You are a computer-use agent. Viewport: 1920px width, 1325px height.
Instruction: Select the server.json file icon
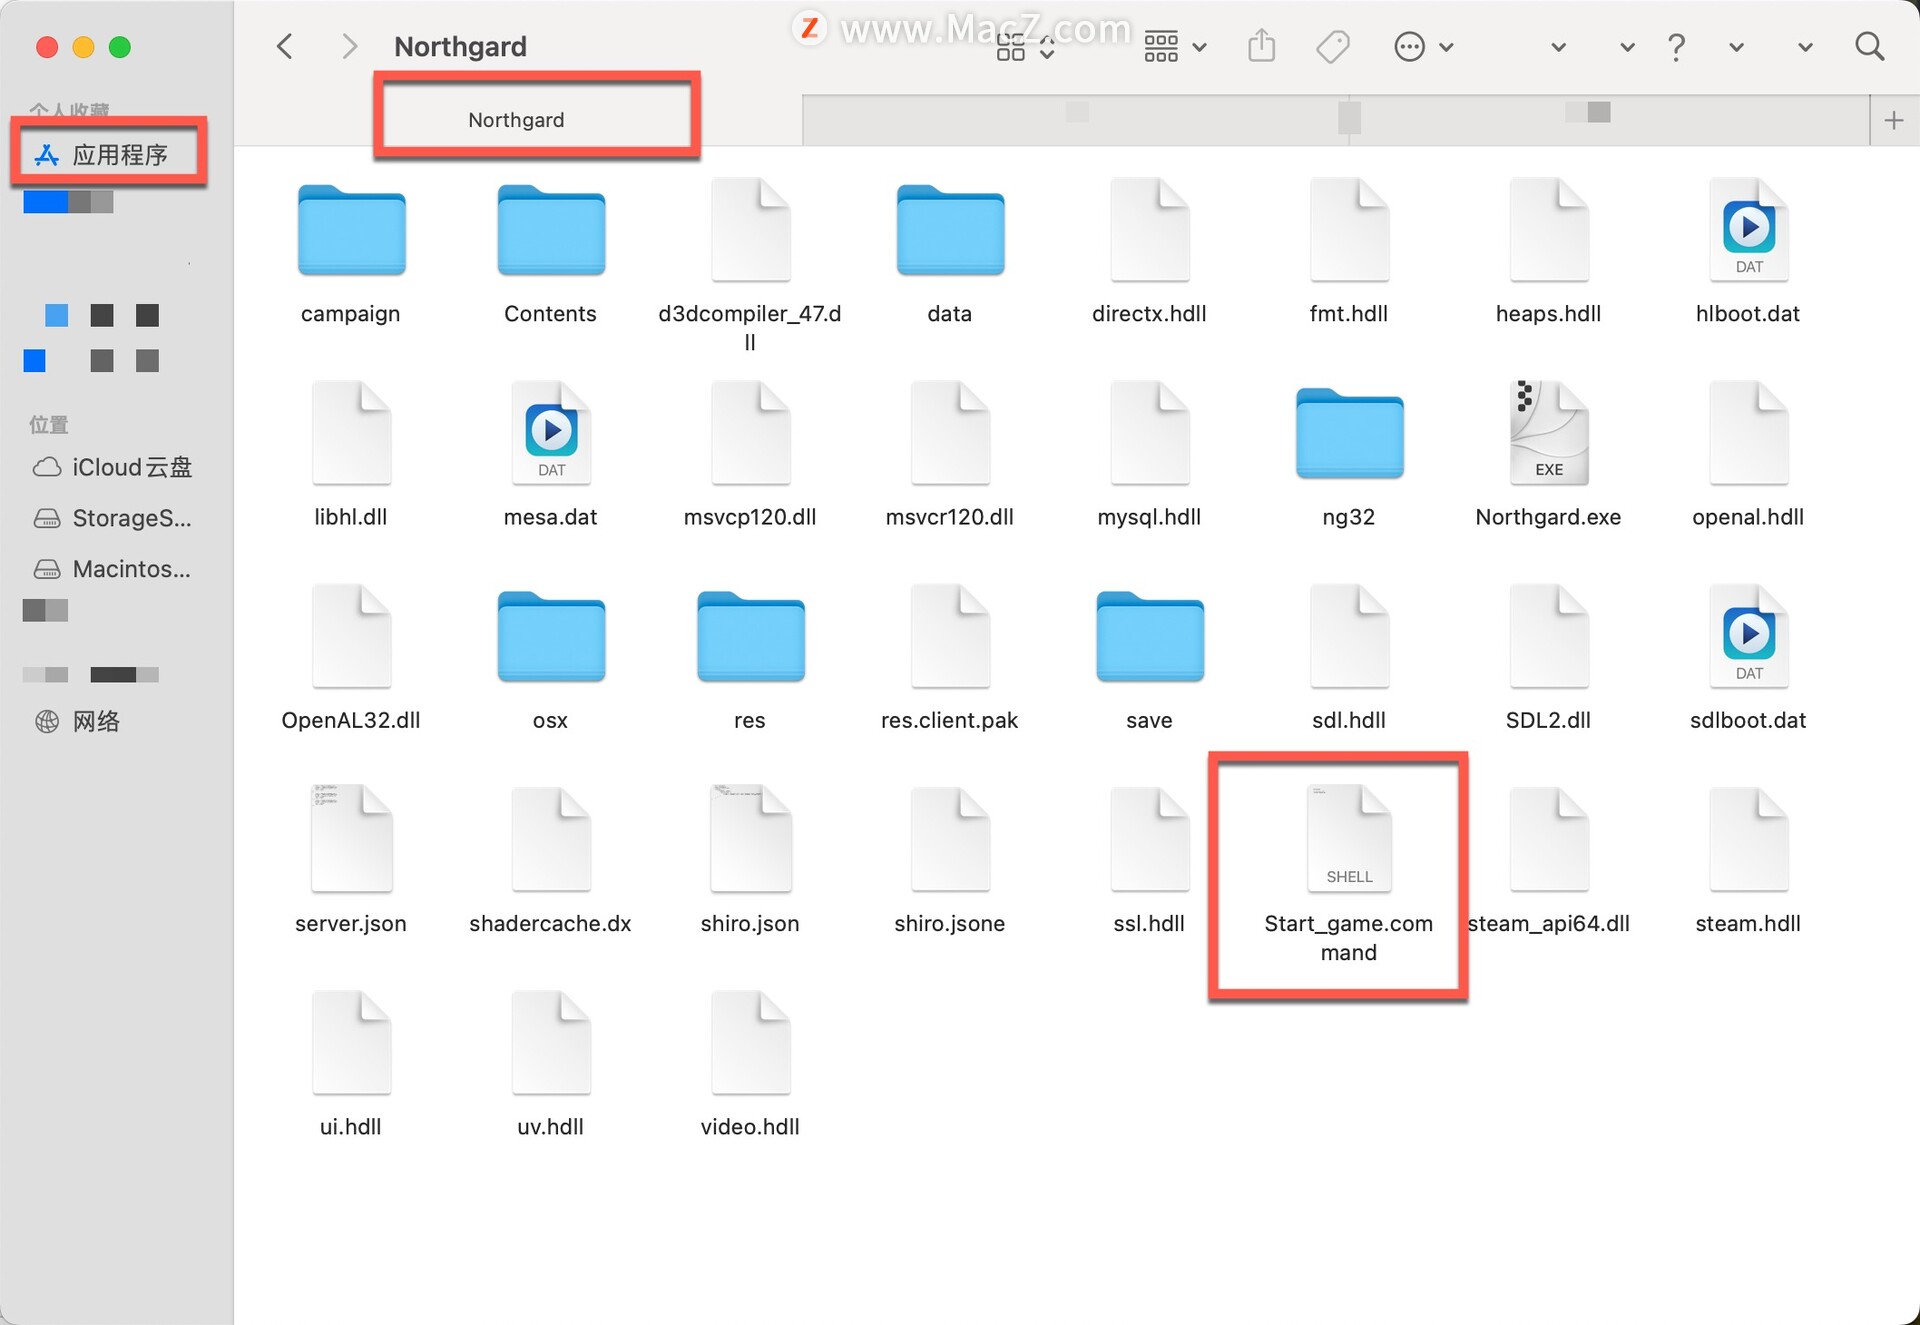pyautogui.click(x=351, y=840)
